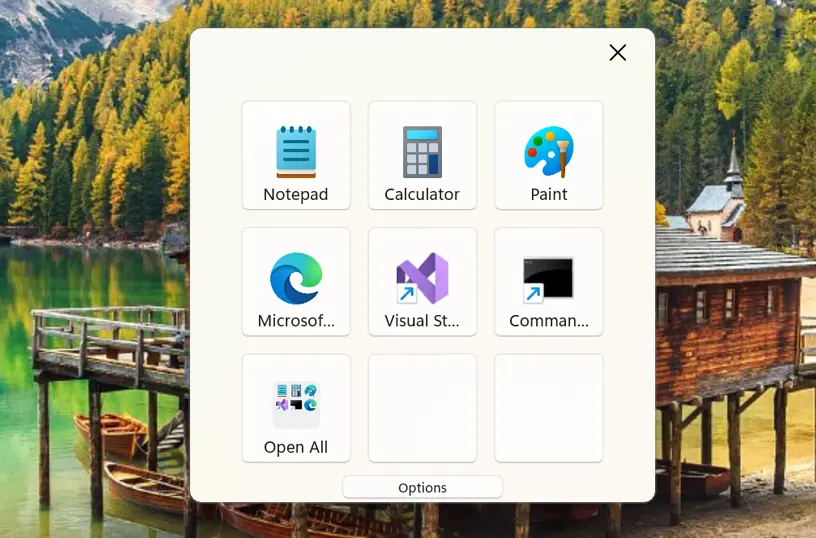This screenshot has height=538, width=816.
Task: Close the launcher panel with the X
Action: click(618, 53)
